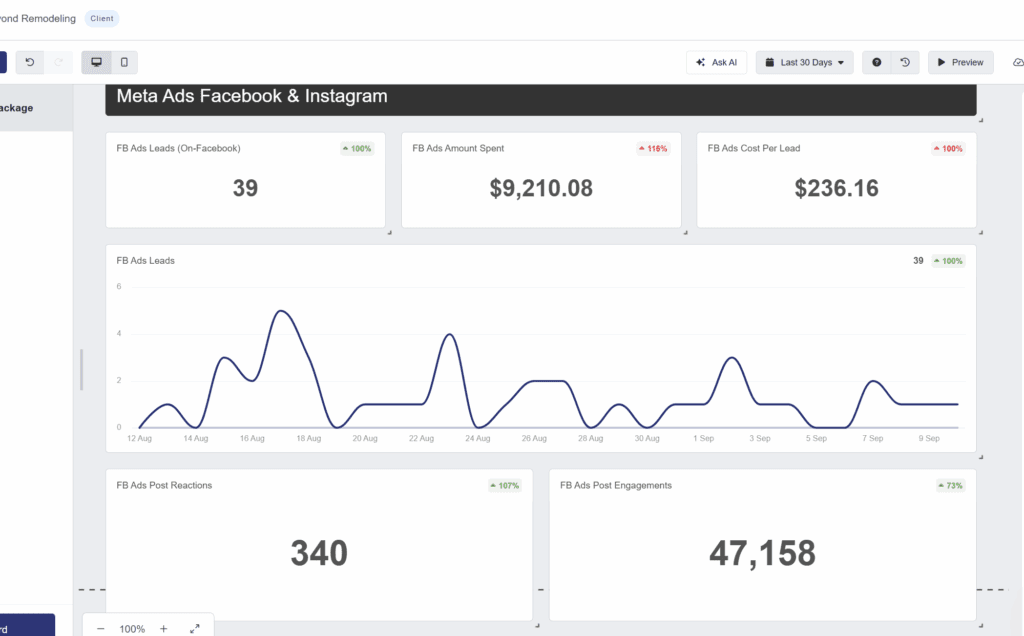Click the zoom out minus control
This screenshot has height=636, width=1024.
pos(100,628)
